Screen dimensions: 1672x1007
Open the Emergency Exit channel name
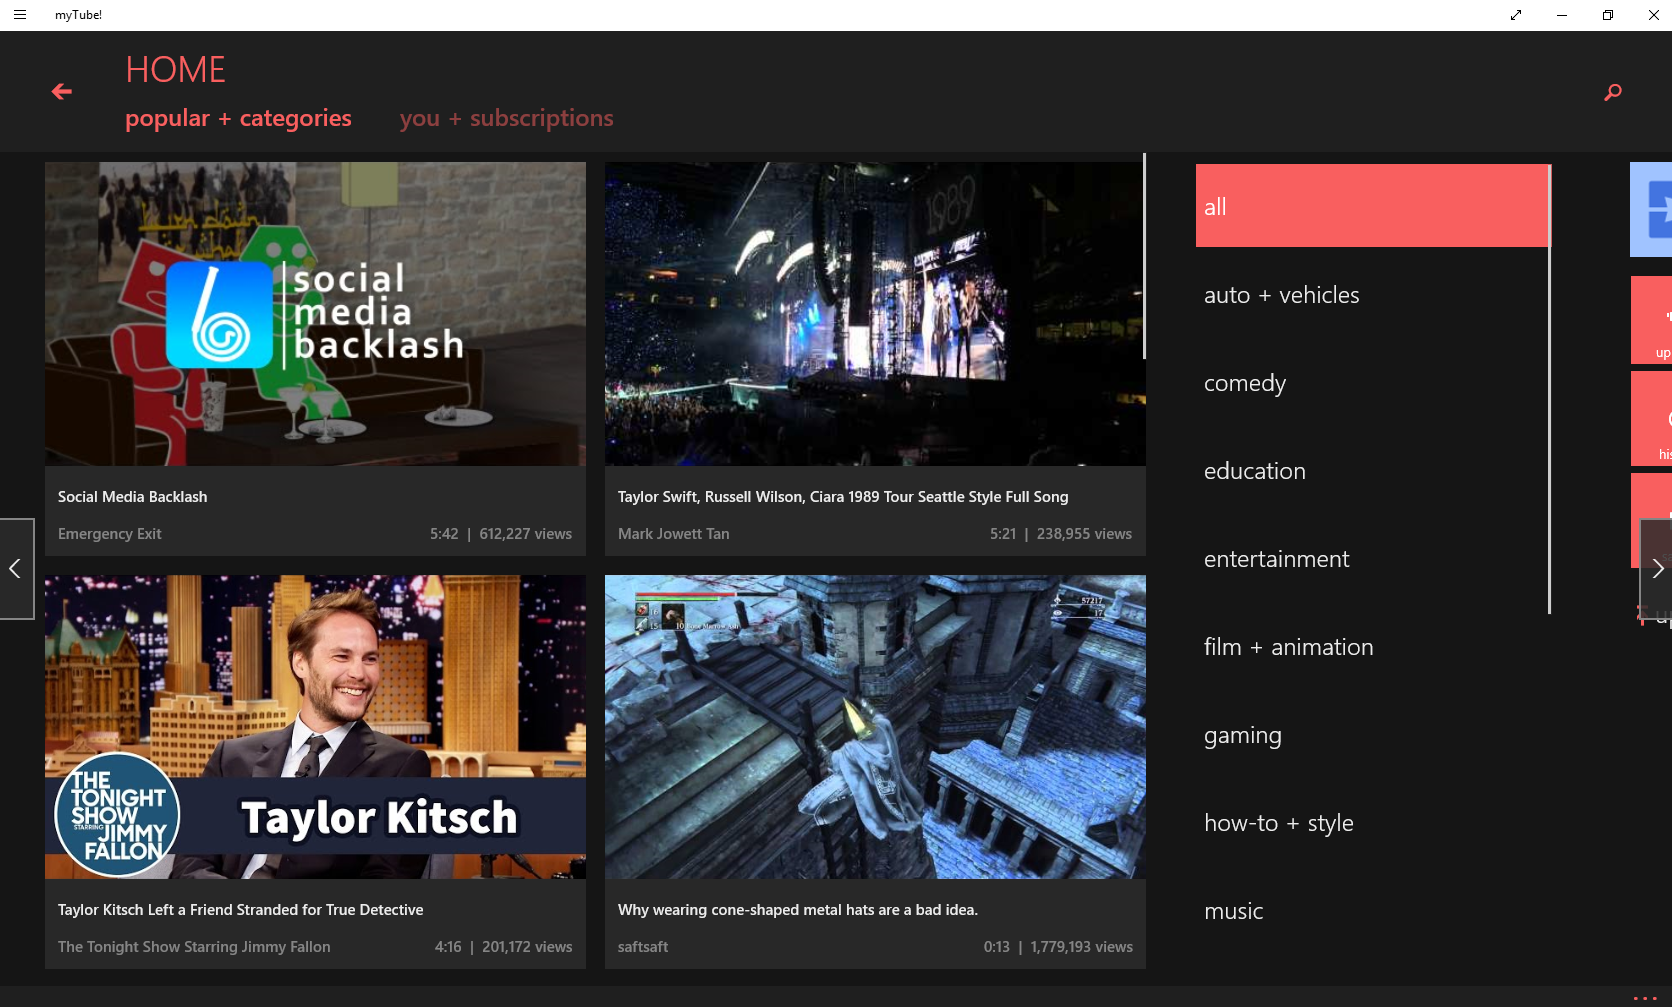[x=109, y=534]
